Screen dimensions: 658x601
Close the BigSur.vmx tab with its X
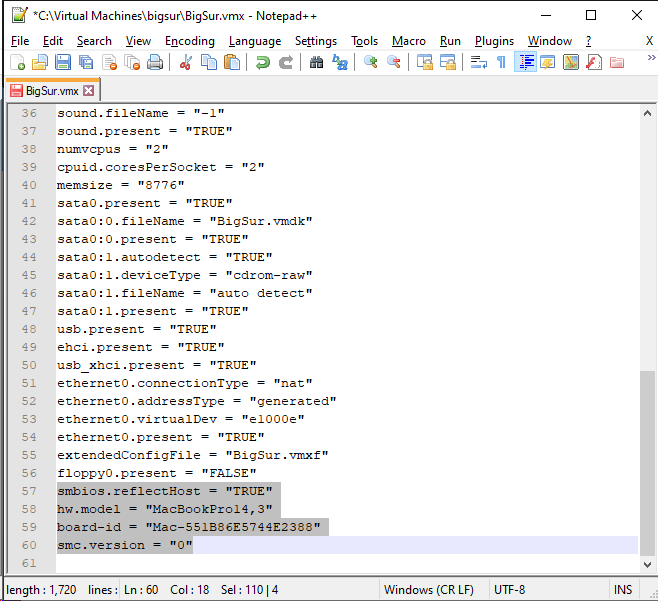89,91
